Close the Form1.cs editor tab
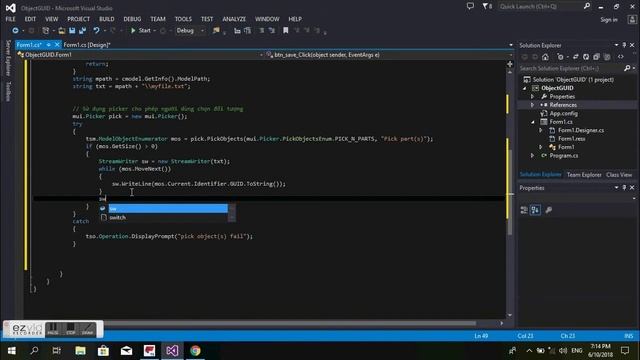This screenshot has width=640, height=360. (57, 44)
